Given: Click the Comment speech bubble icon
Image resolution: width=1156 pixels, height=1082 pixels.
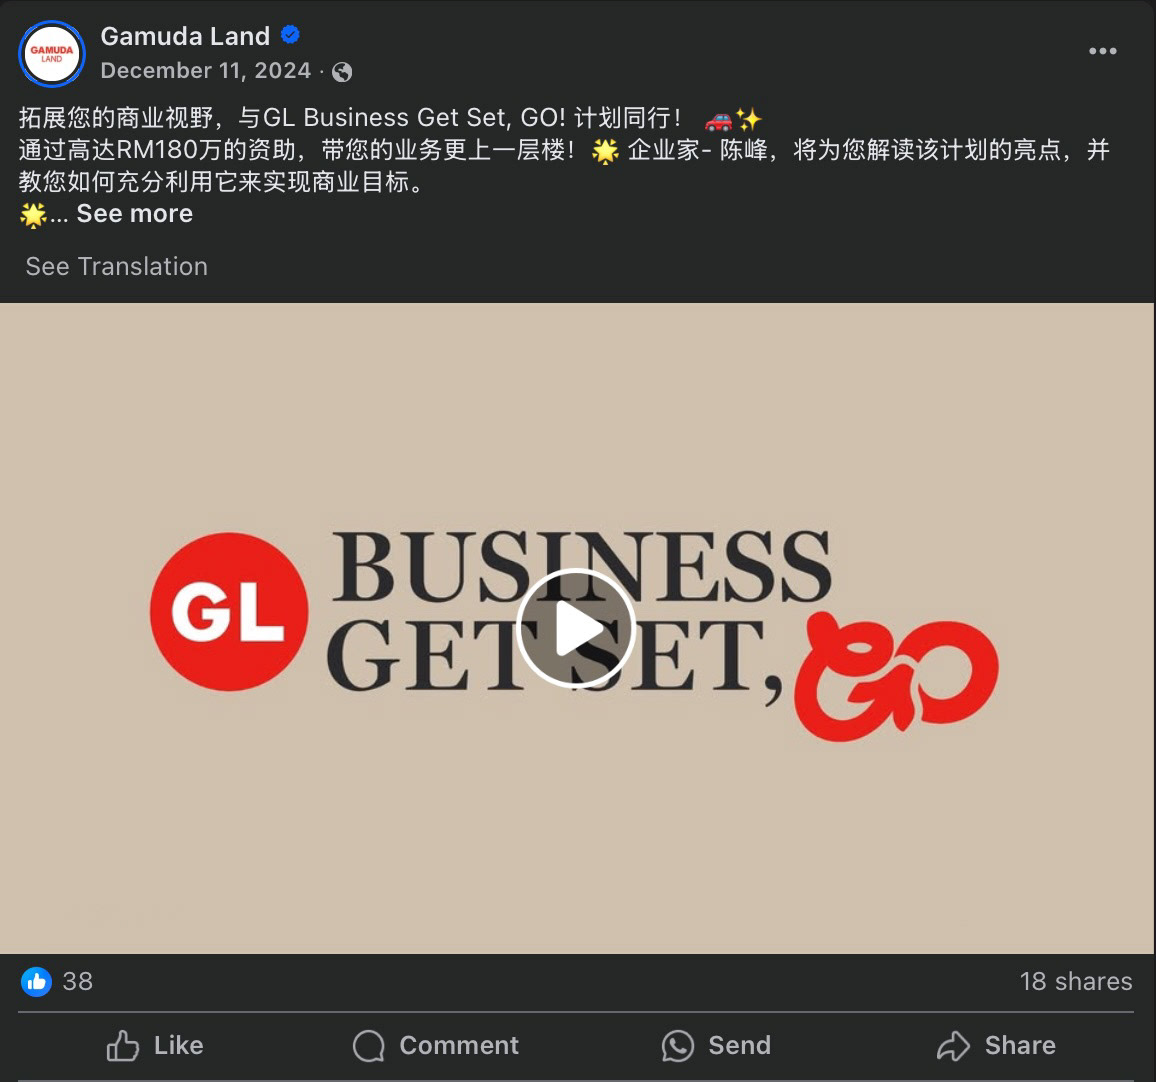Looking at the screenshot, I should pyautogui.click(x=369, y=1045).
